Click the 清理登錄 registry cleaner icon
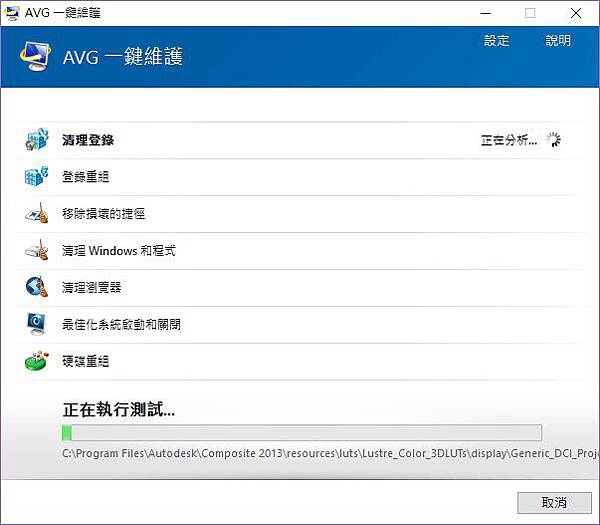 pyautogui.click(x=37, y=140)
